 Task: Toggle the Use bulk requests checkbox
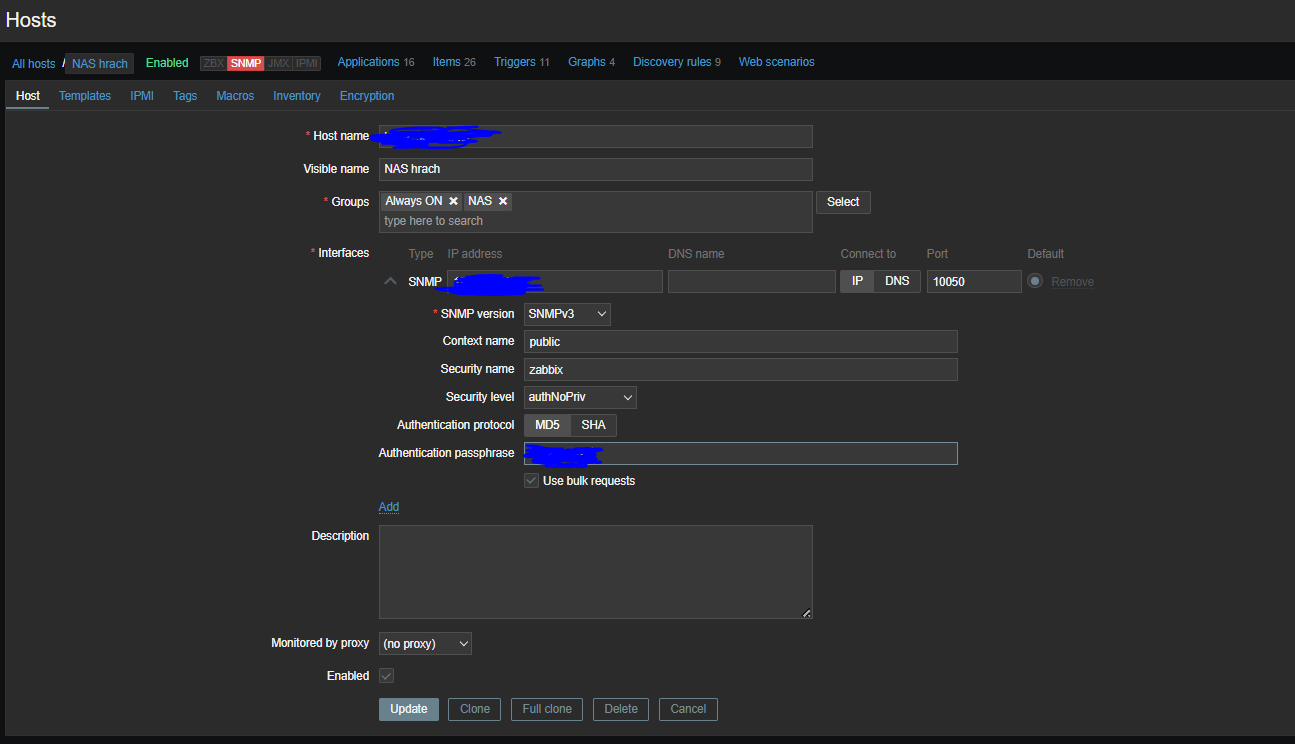[x=532, y=481]
